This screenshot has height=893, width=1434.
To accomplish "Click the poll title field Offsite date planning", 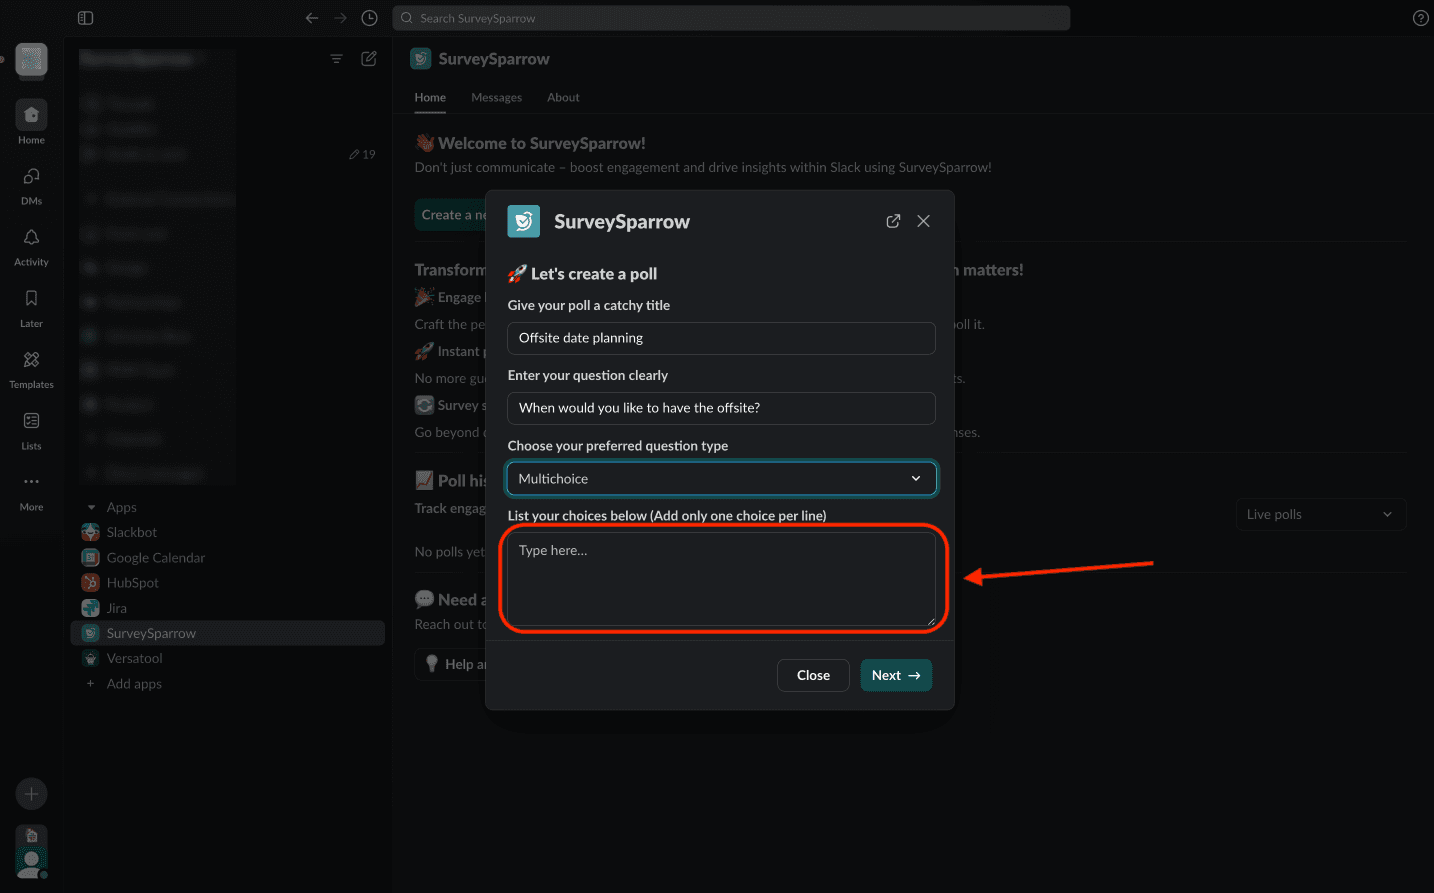I will 721,338.
